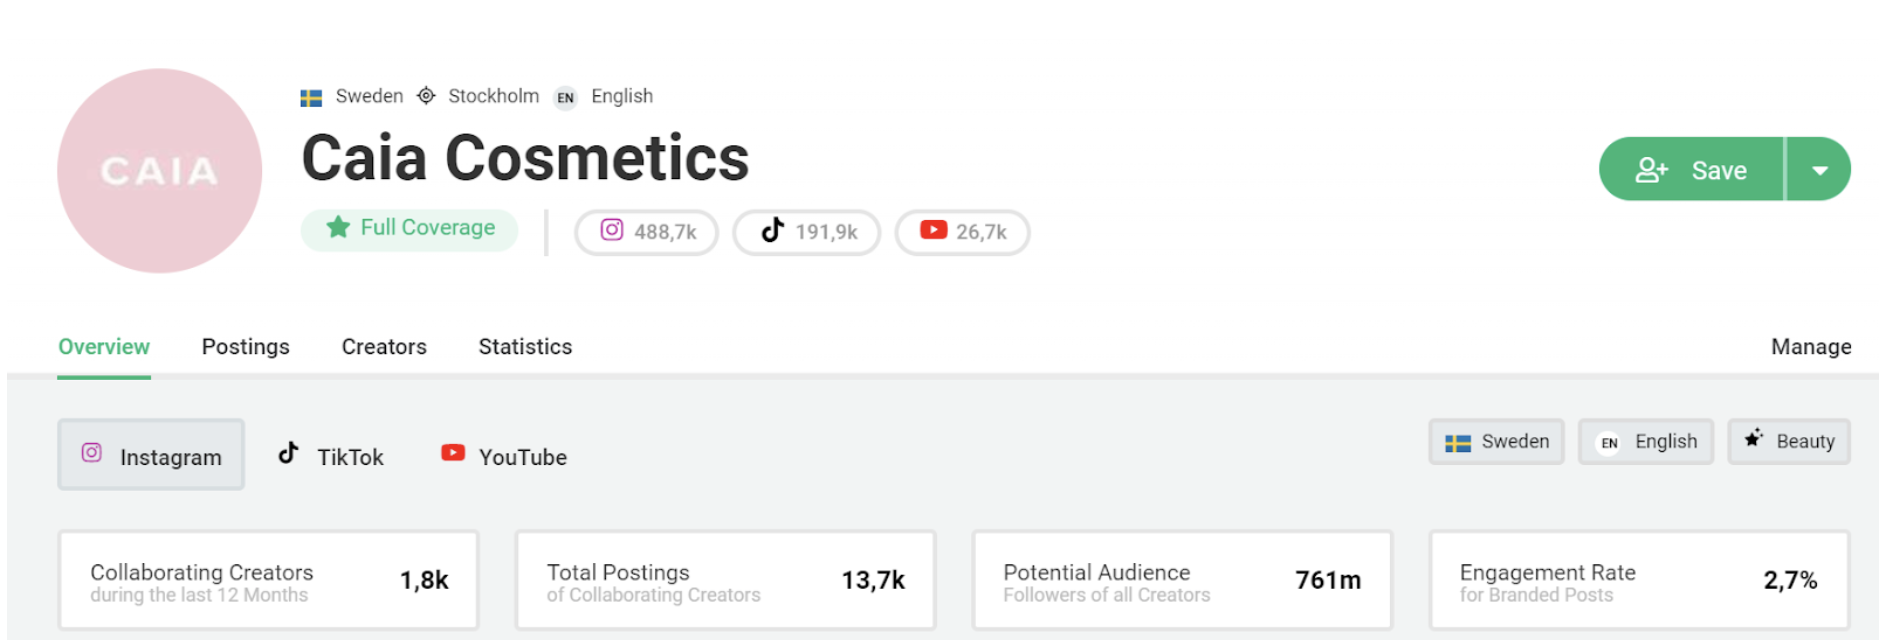Open the Sweden filter selector
This screenshot has width=1882, height=640.
coord(1496,441)
